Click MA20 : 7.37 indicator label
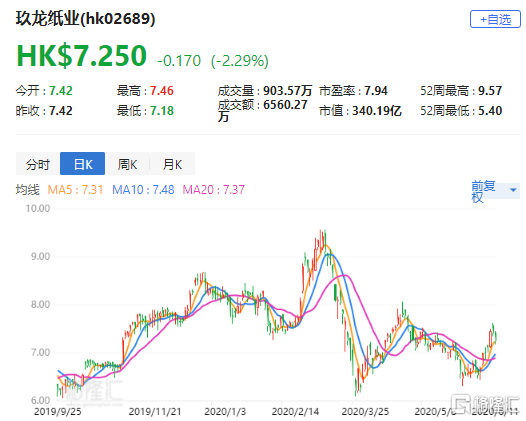 tap(214, 190)
